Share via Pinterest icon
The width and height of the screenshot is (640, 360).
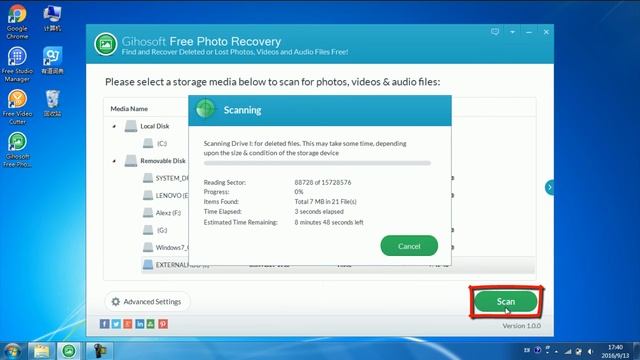tap(163, 324)
